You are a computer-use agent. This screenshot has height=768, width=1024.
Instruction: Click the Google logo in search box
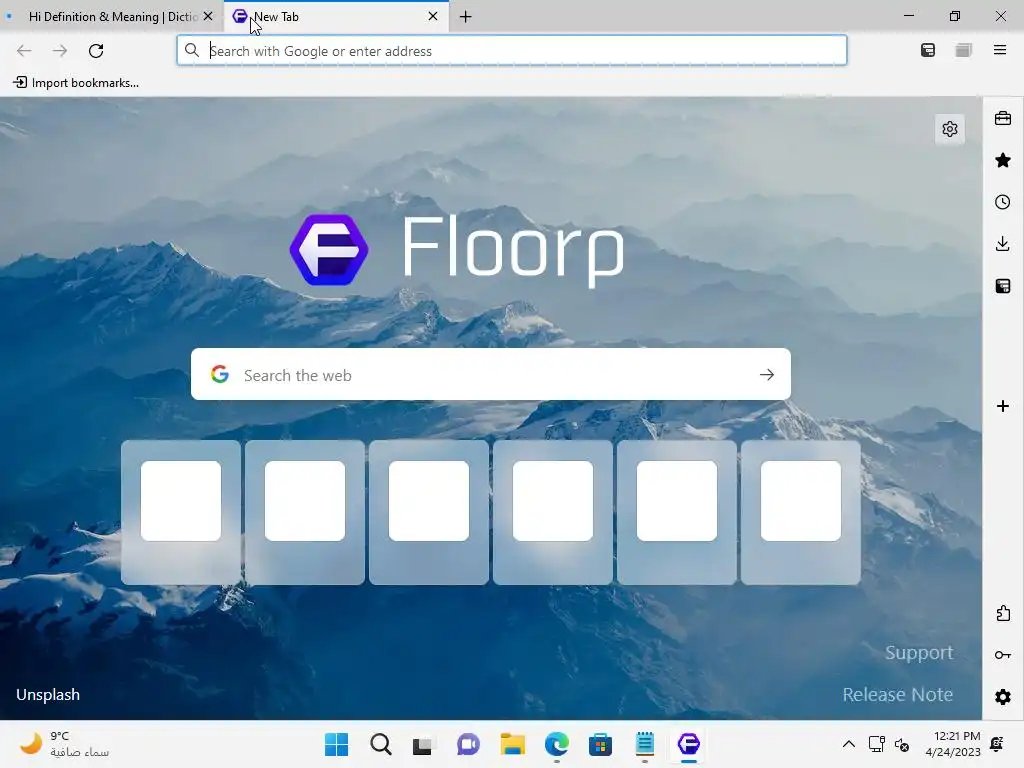(x=220, y=374)
